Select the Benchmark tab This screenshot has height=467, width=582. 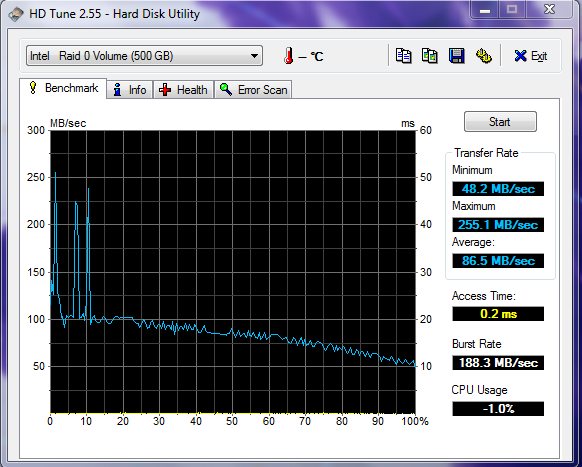(x=63, y=88)
